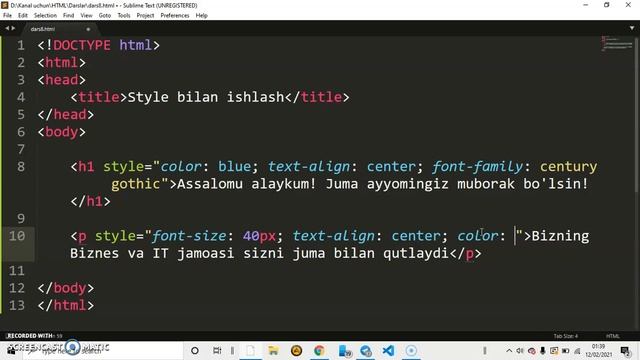The image size is (640, 360).
Task: Open Task View on taskbar
Action: (217, 350)
